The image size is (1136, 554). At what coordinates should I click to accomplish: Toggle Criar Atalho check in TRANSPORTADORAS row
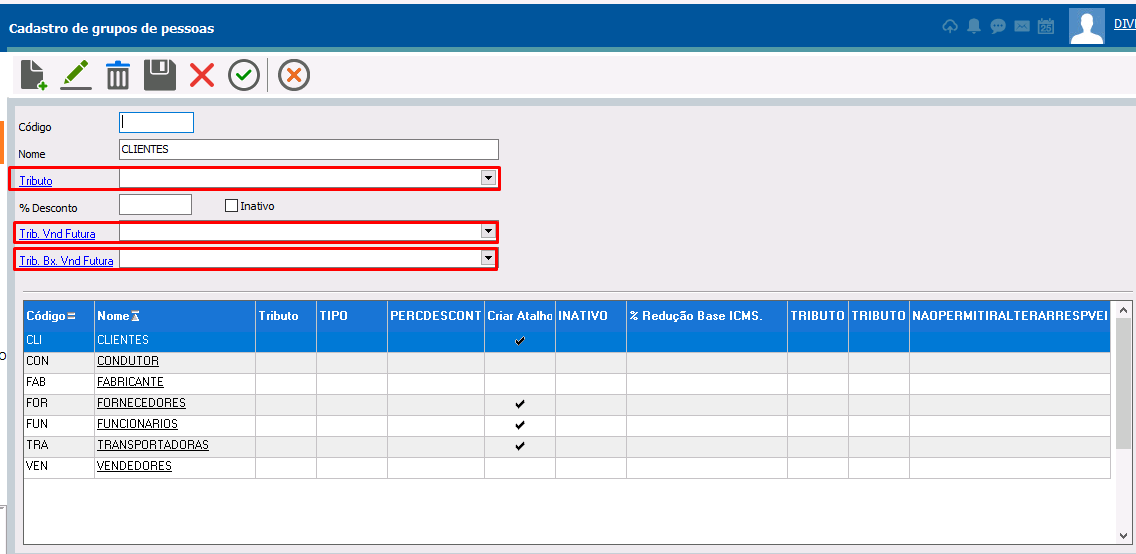pyautogui.click(x=519, y=445)
